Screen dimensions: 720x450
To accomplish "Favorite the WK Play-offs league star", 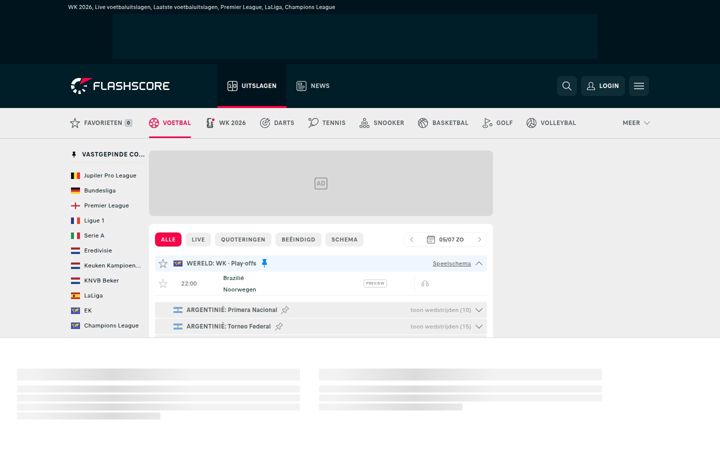I will [x=163, y=264].
